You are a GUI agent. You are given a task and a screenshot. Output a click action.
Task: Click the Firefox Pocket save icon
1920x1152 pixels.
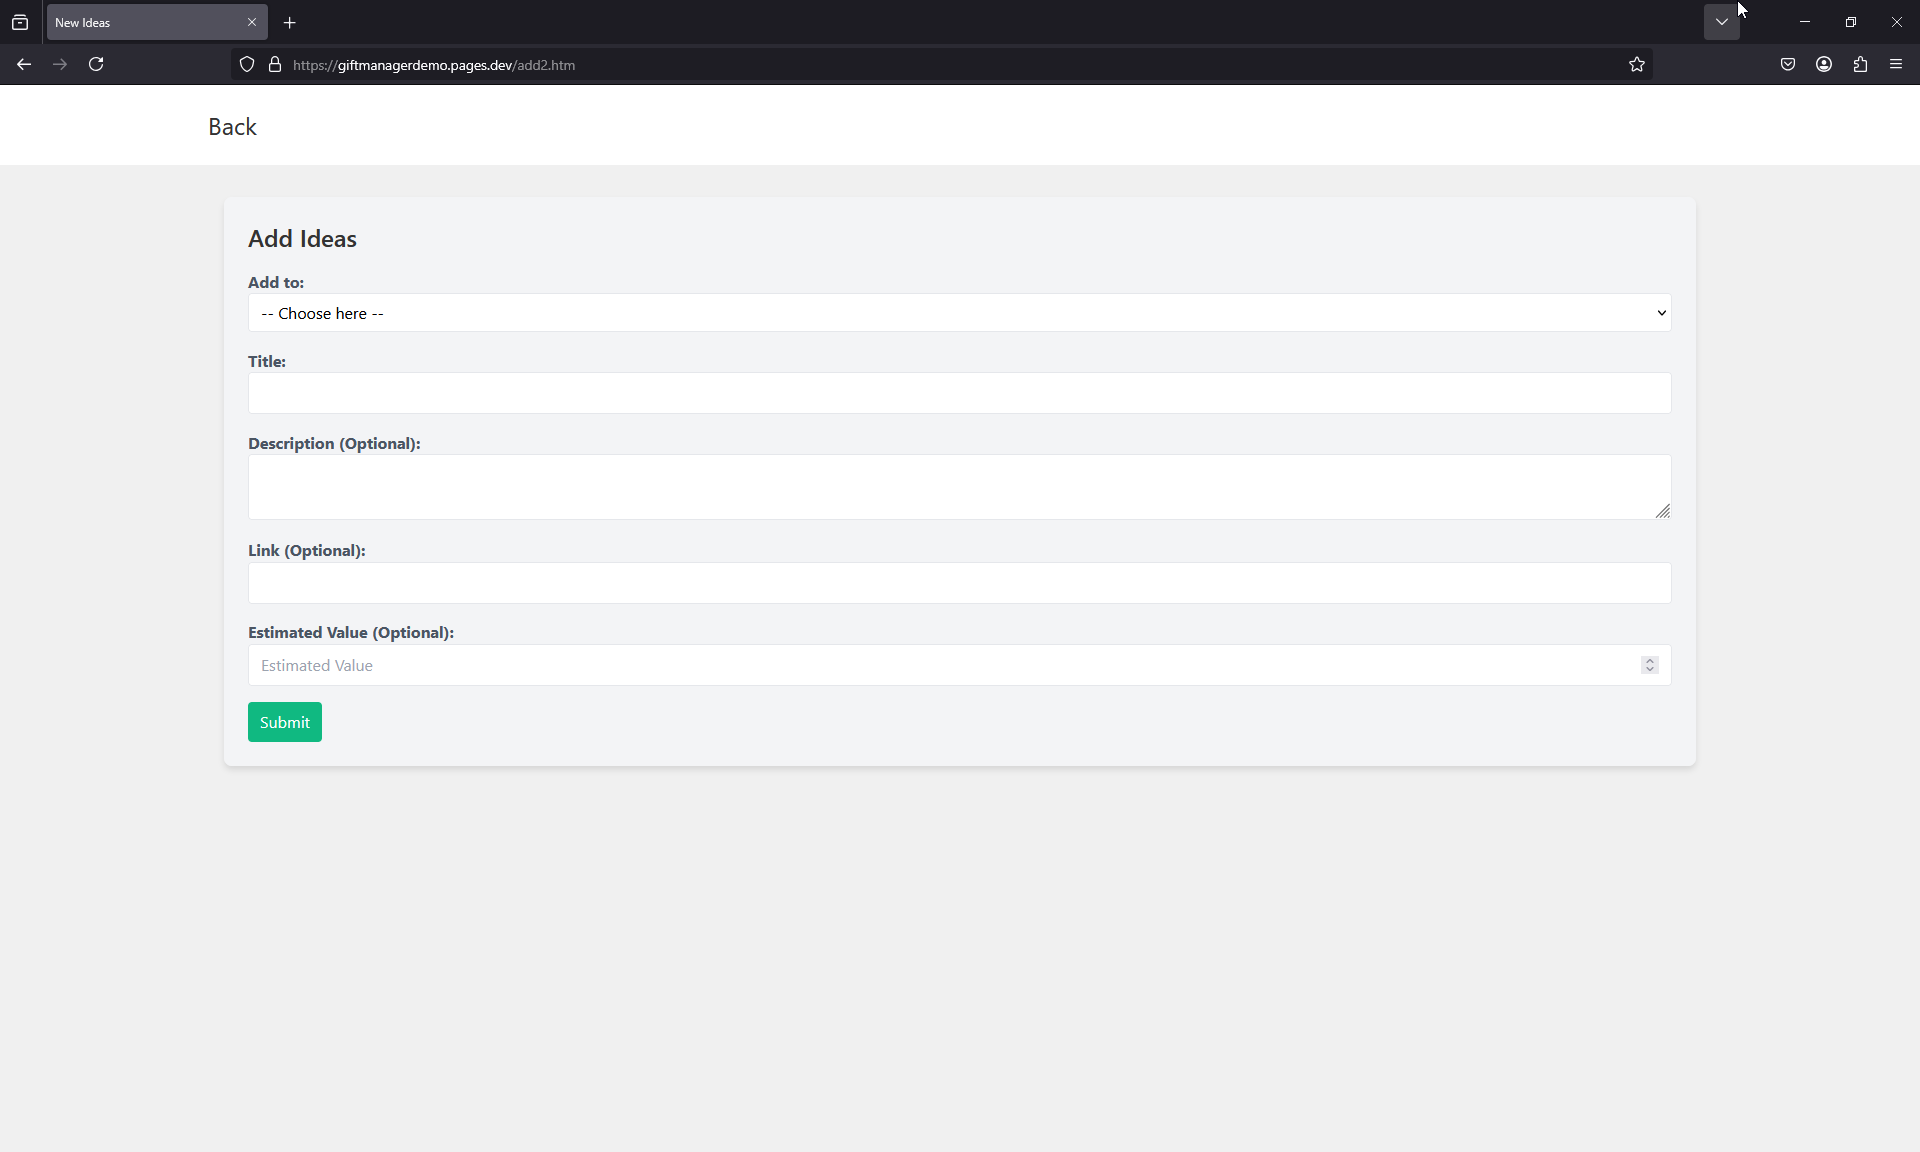click(1788, 64)
